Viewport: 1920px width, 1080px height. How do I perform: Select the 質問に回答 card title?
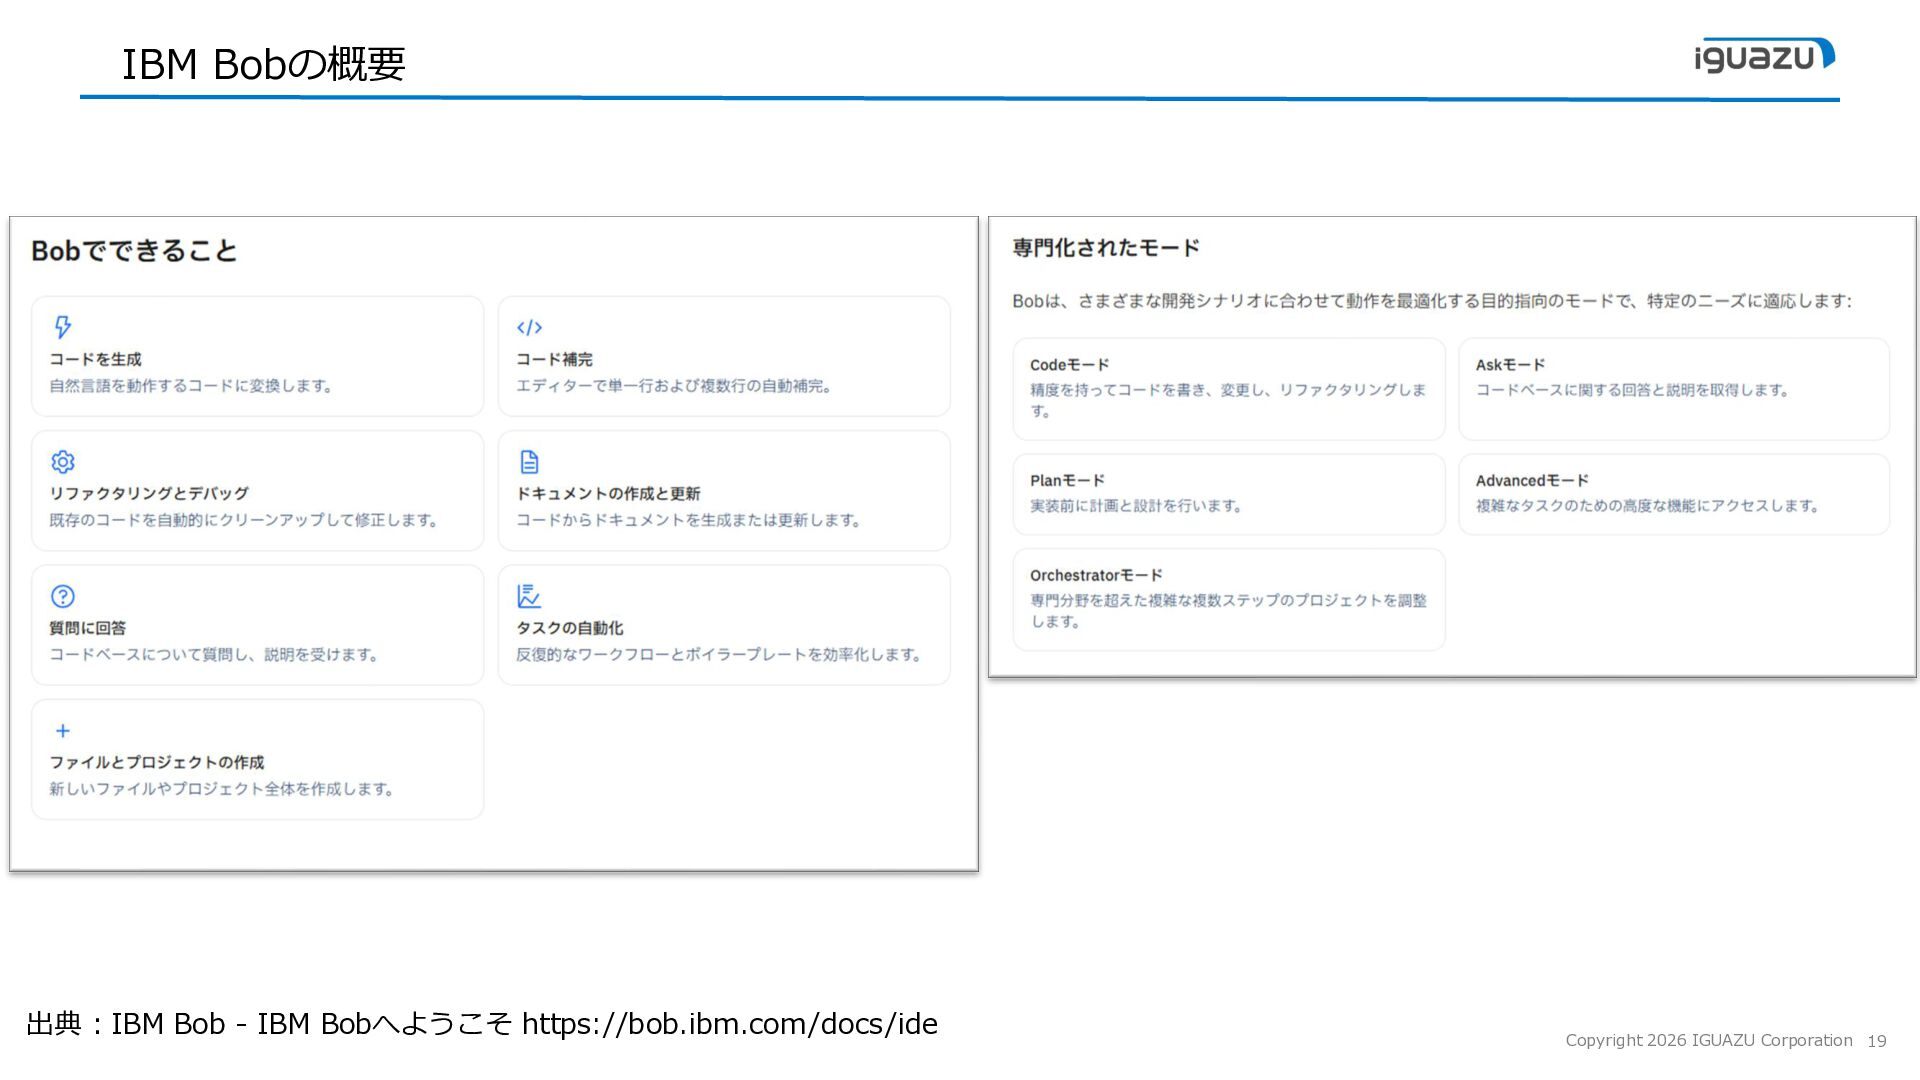pos(88,628)
